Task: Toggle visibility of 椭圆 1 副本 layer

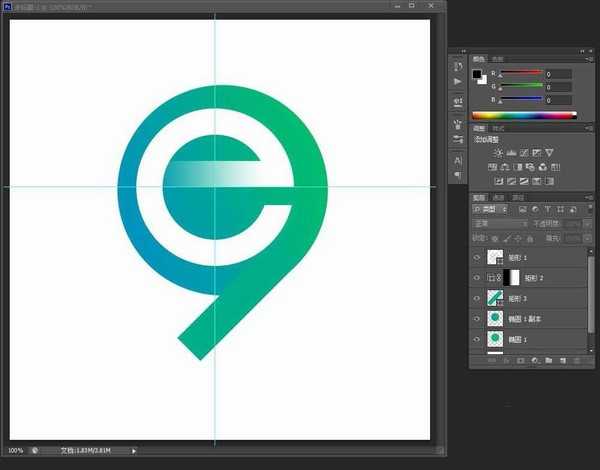Action: click(x=477, y=319)
